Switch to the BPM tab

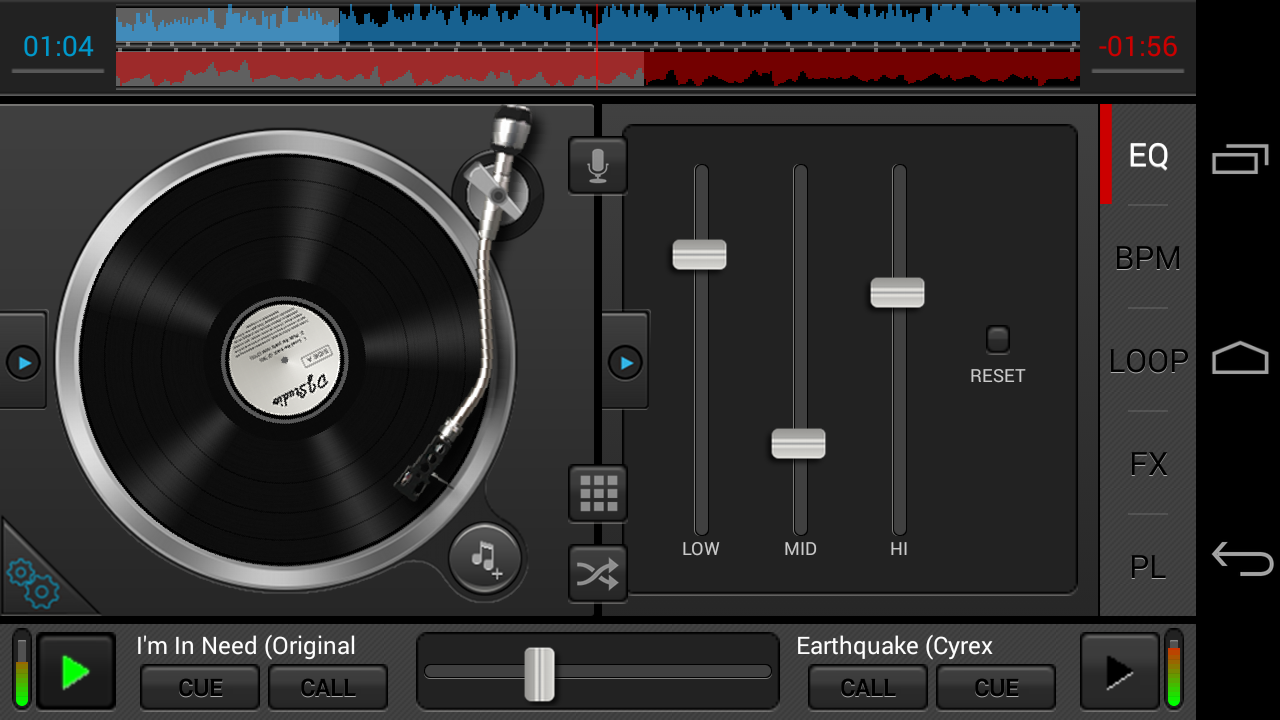(1147, 258)
